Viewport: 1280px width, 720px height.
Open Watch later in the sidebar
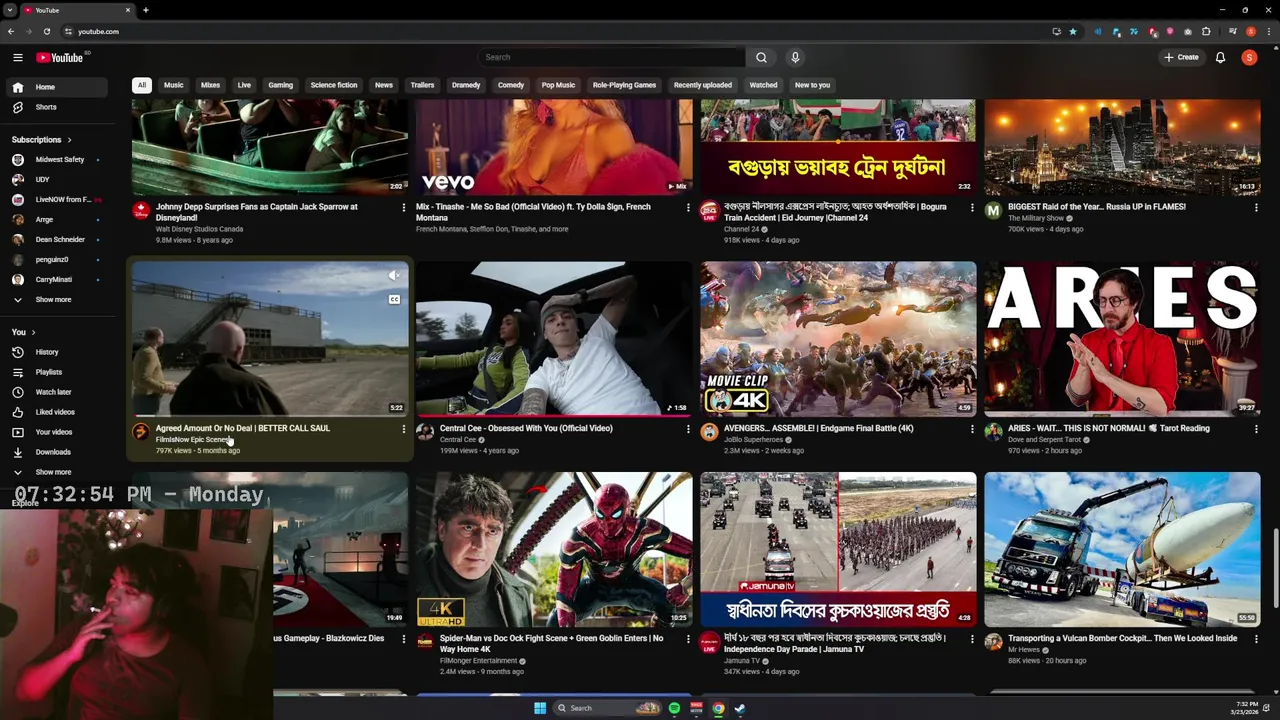pyautogui.click(x=58, y=392)
